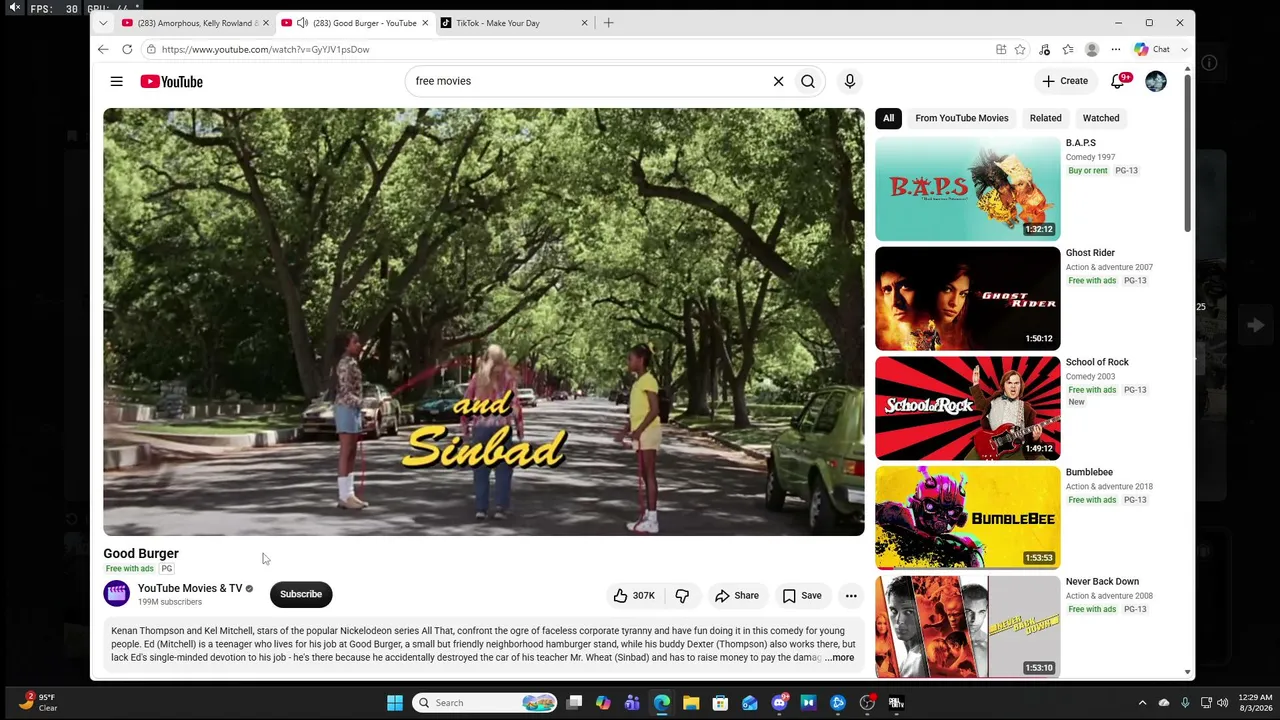Screen dimensions: 1280x720
Task: Click the 'Ghost Rider' title text
Action: coord(1090,253)
